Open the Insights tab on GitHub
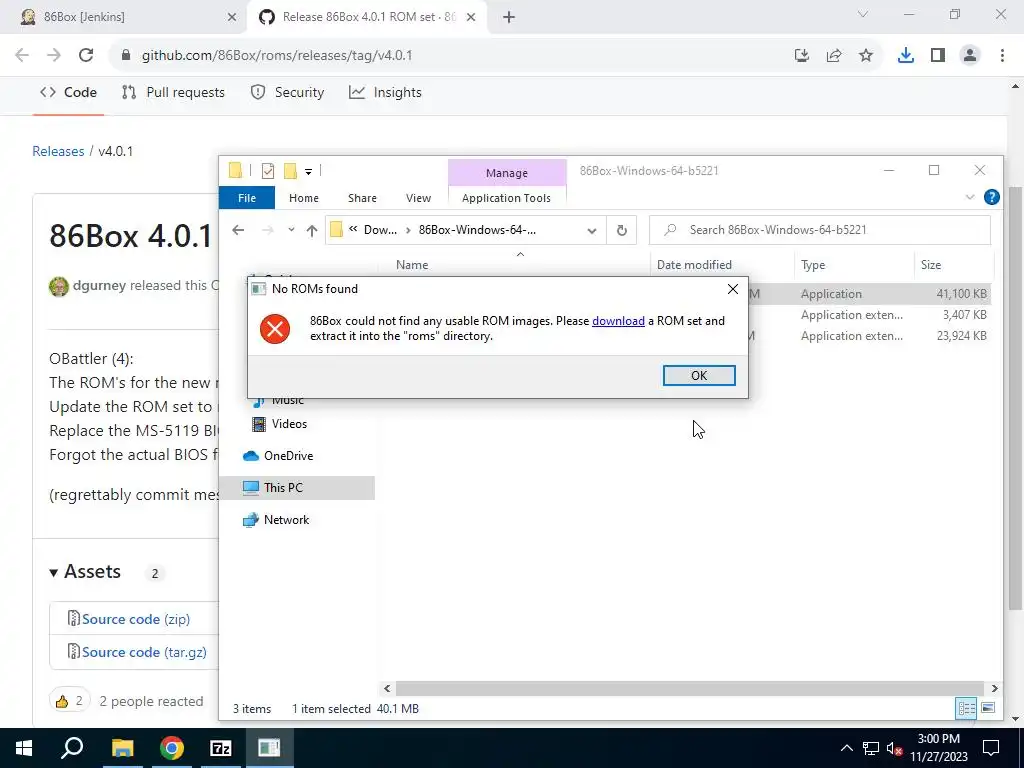Viewport: 1024px width, 768px height. [385, 93]
